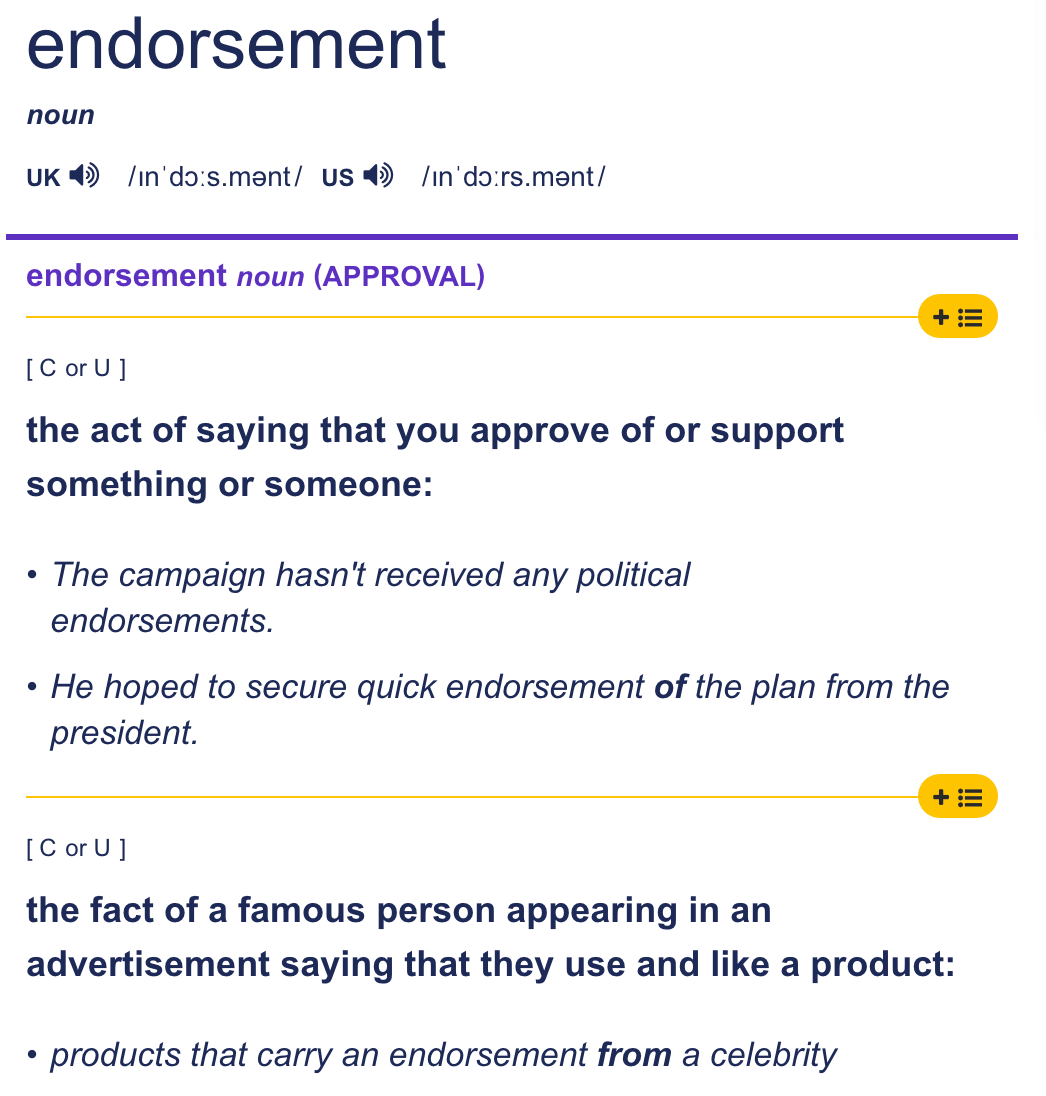Click the bold 'from' in the celebrity example
Viewport: 1046px width, 1096px height.
click(x=634, y=1055)
